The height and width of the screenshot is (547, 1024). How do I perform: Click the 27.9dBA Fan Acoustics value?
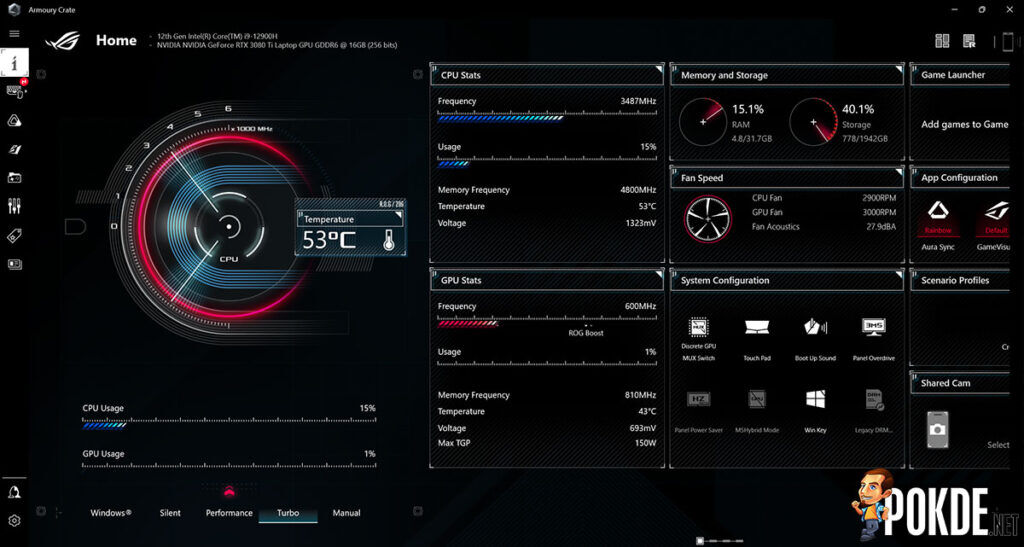pos(881,227)
